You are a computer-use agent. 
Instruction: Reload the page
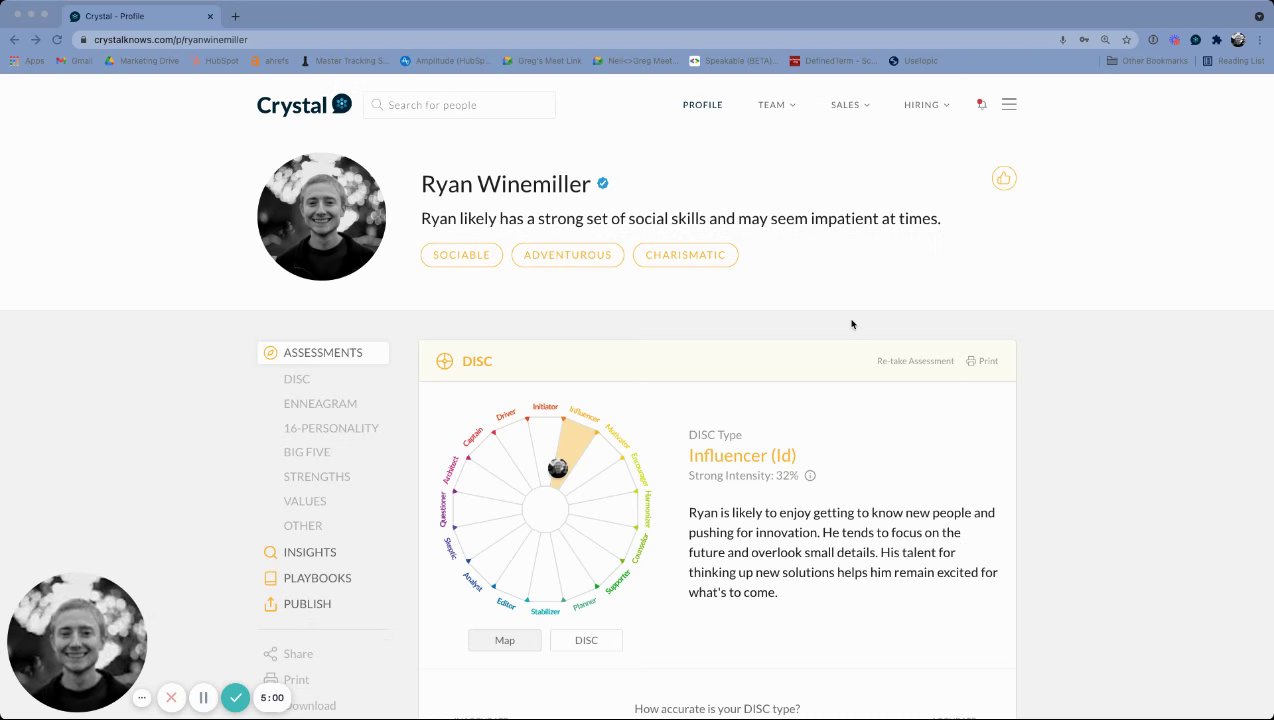[x=57, y=40]
